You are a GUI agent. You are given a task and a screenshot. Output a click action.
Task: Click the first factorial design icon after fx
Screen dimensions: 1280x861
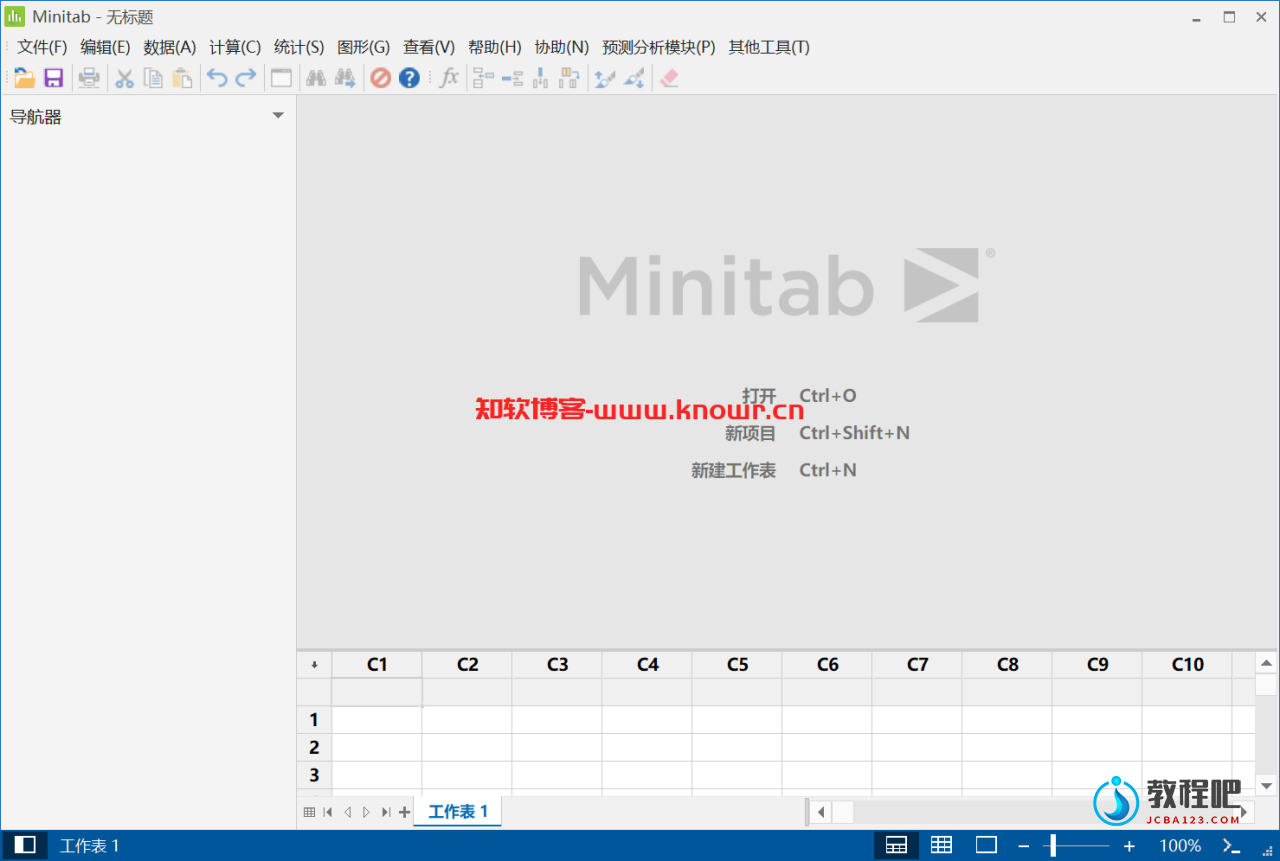484,78
